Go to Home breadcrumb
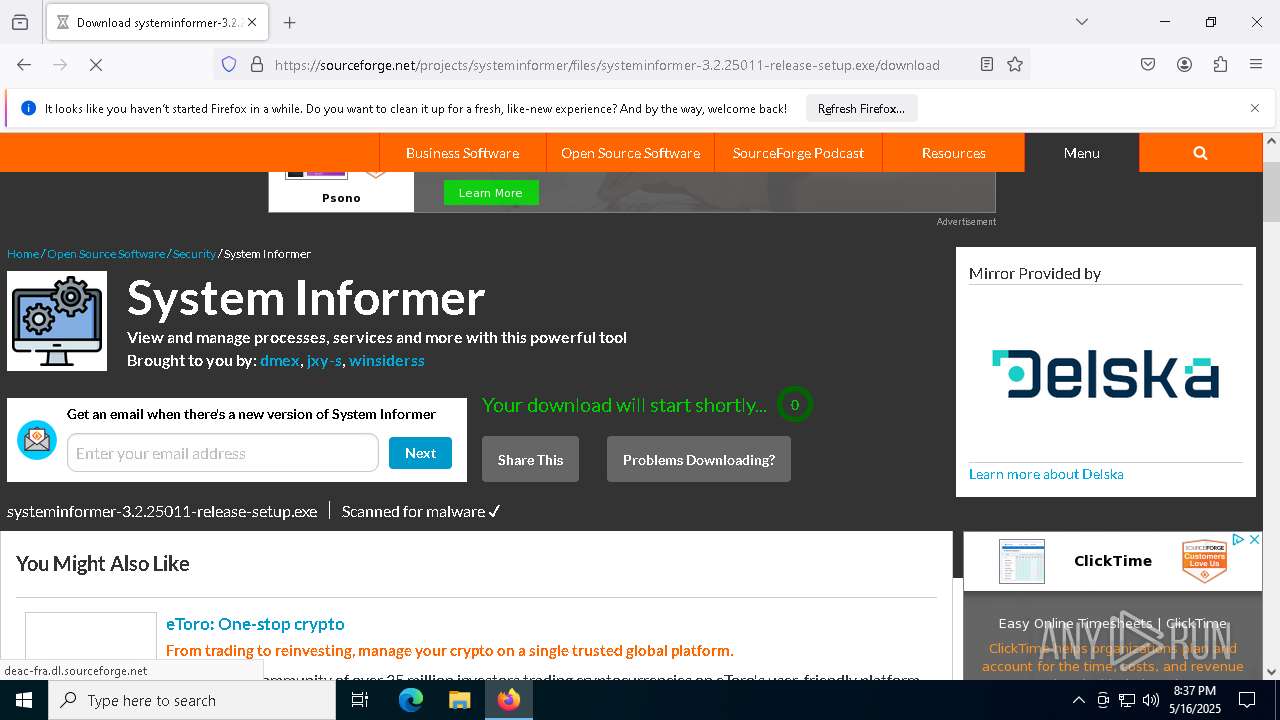Screen dimensions: 1280x720 point(23,254)
